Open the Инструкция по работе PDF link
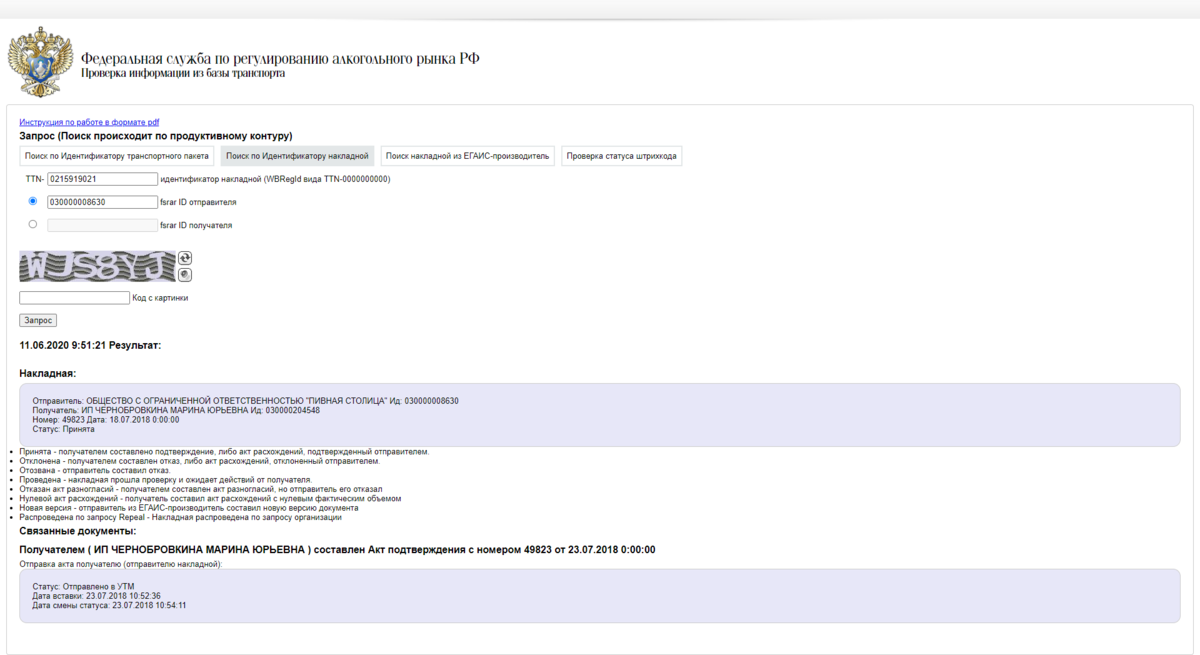Image resolution: width=1200 pixels, height=655 pixels. click(x=89, y=122)
